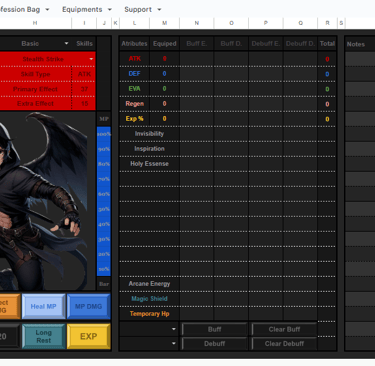This screenshot has width=375, height=366.
Task: Select the Skill Type cell
Action: pyautogui.click(x=36, y=74)
